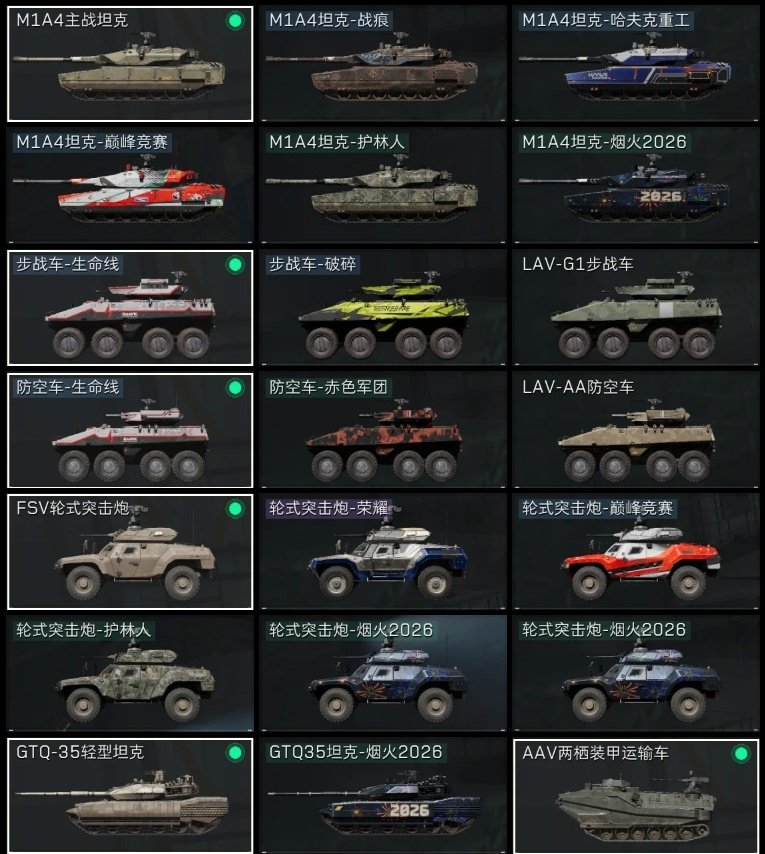The image size is (765, 854).
Task: Click green equipped dot on 防空车-生命线
Action: click(235, 388)
